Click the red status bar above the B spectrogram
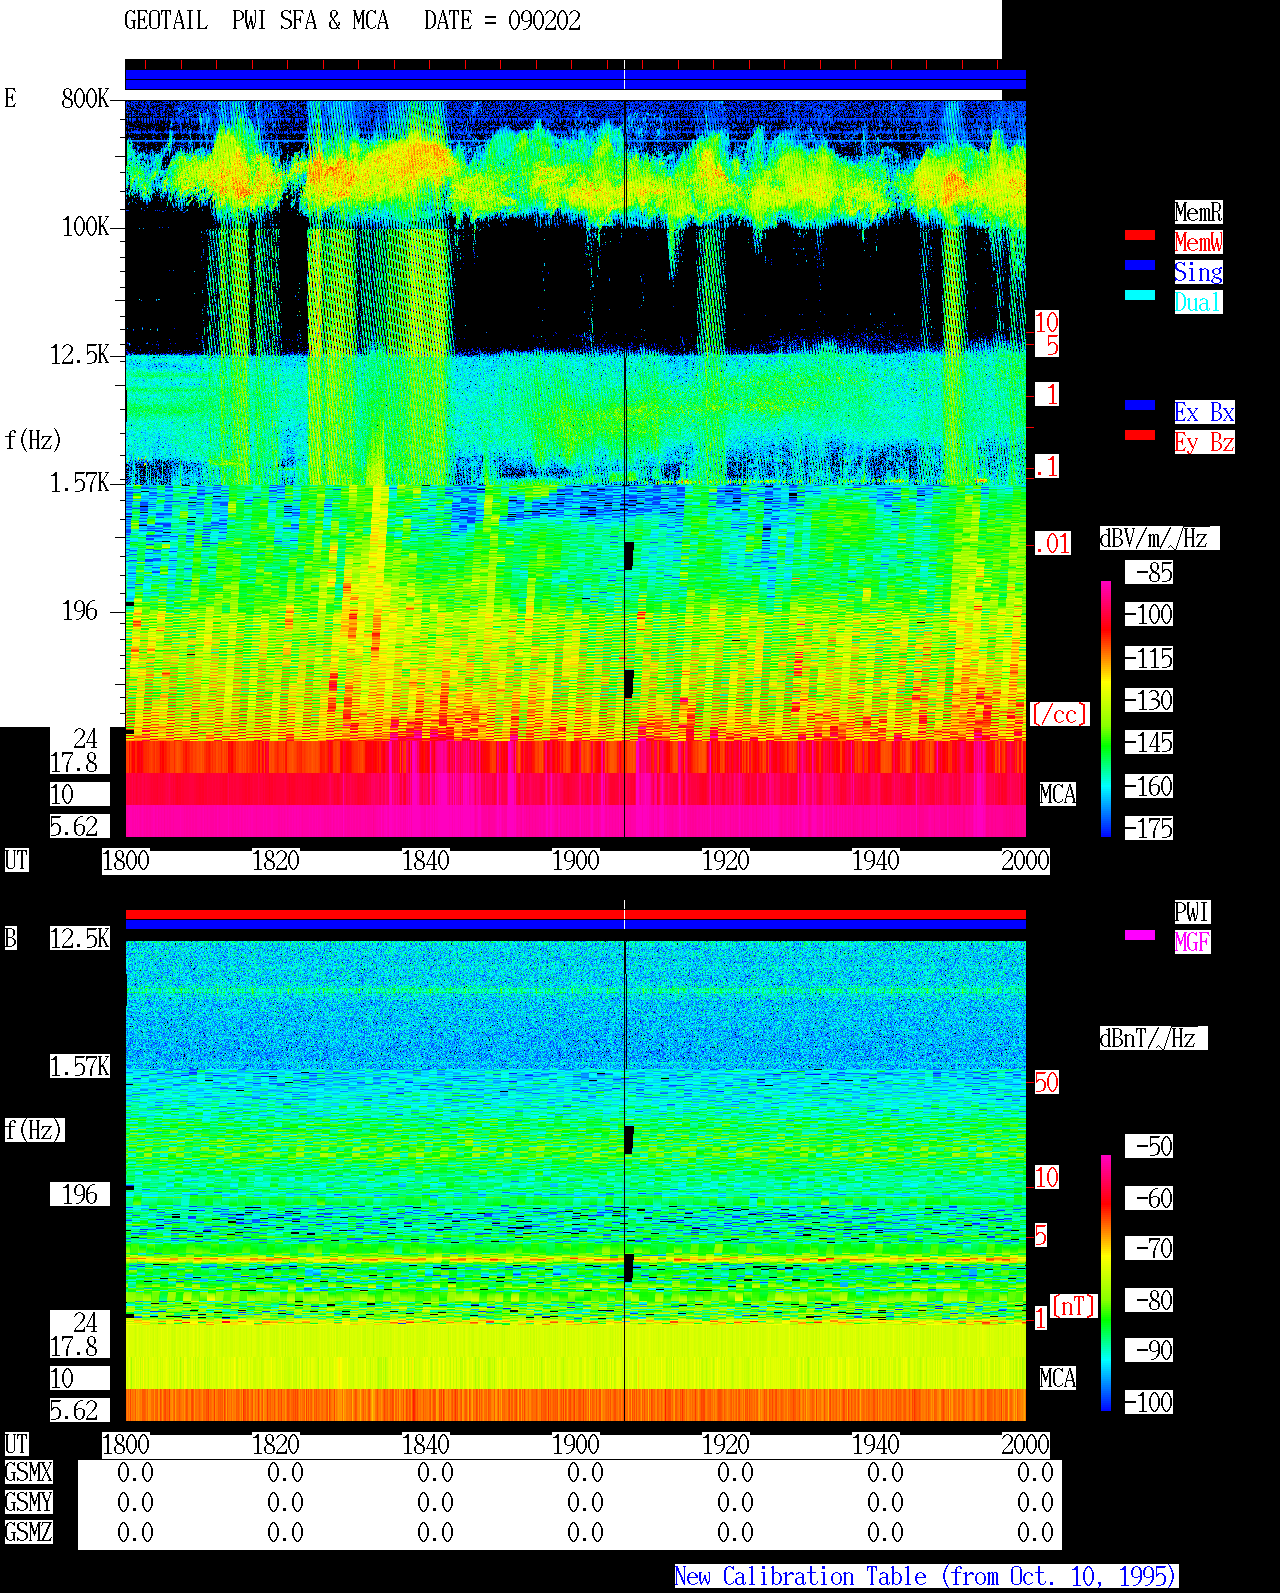Viewport: 1280px width, 1593px height. (x=575, y=914)
